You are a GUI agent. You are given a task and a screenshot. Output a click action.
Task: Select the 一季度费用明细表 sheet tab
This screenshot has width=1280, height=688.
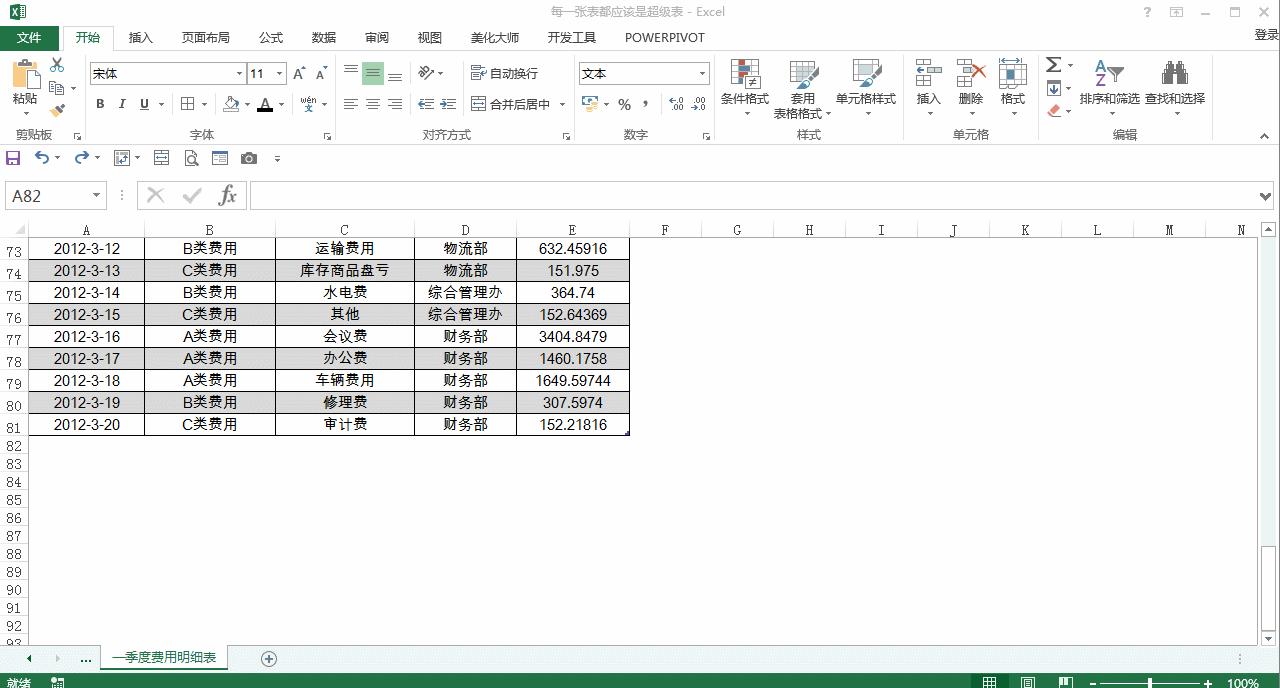165,657
